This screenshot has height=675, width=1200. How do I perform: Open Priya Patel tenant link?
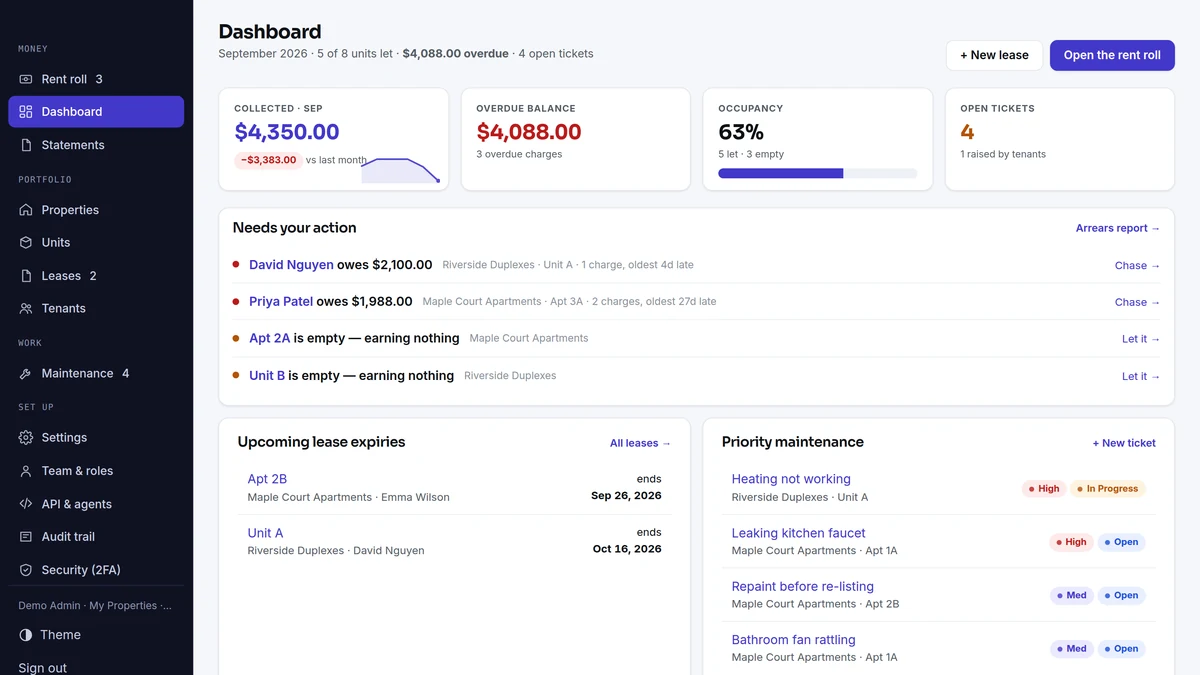(x=281, y=301)
